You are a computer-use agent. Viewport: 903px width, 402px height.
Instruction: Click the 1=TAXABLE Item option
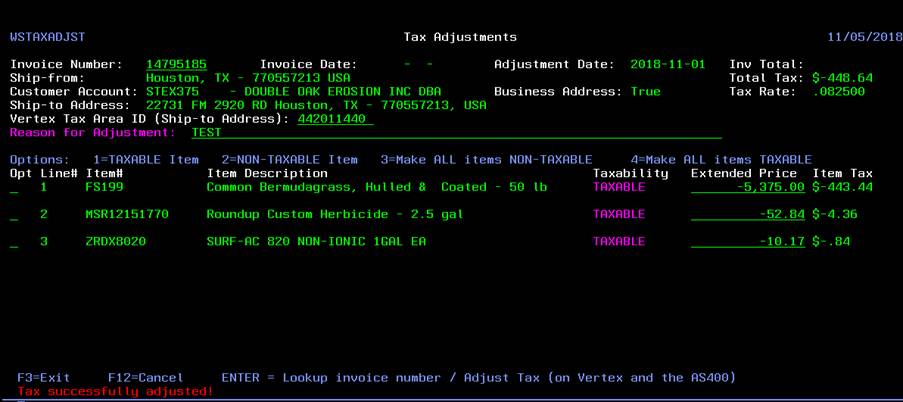145,160
